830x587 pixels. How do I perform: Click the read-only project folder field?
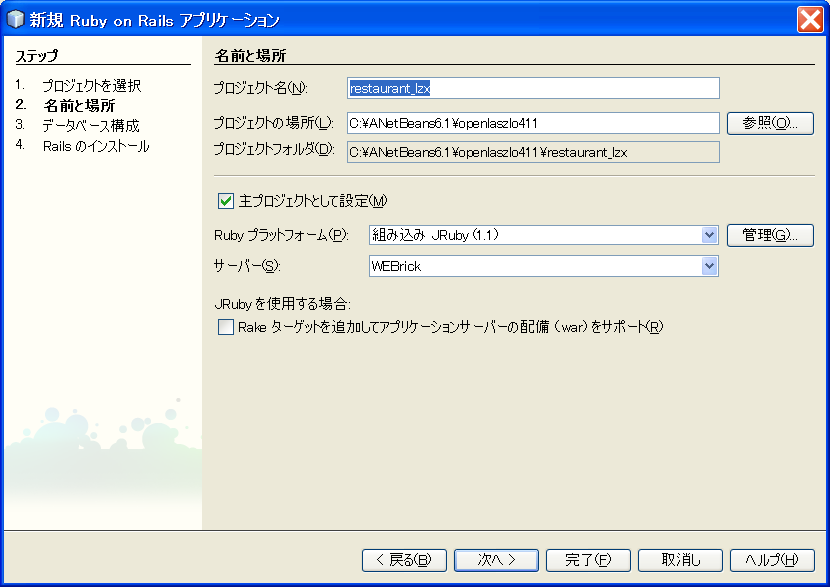click(x=533, y=152)
